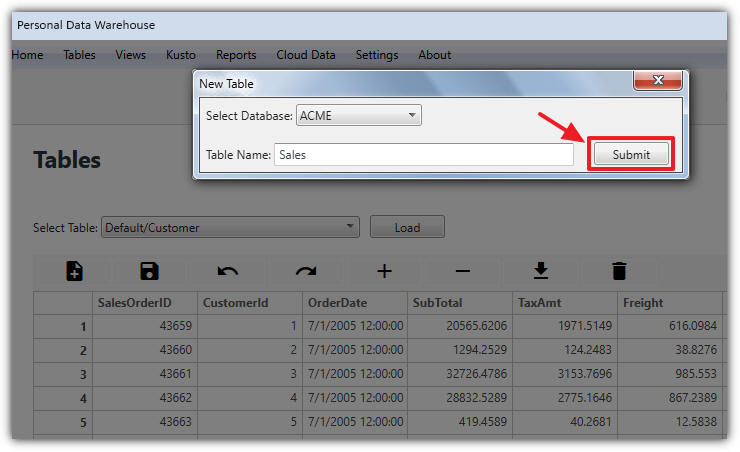740x452 pixels.
Task: Click the trash delete table icon
Action: [619, 271]
